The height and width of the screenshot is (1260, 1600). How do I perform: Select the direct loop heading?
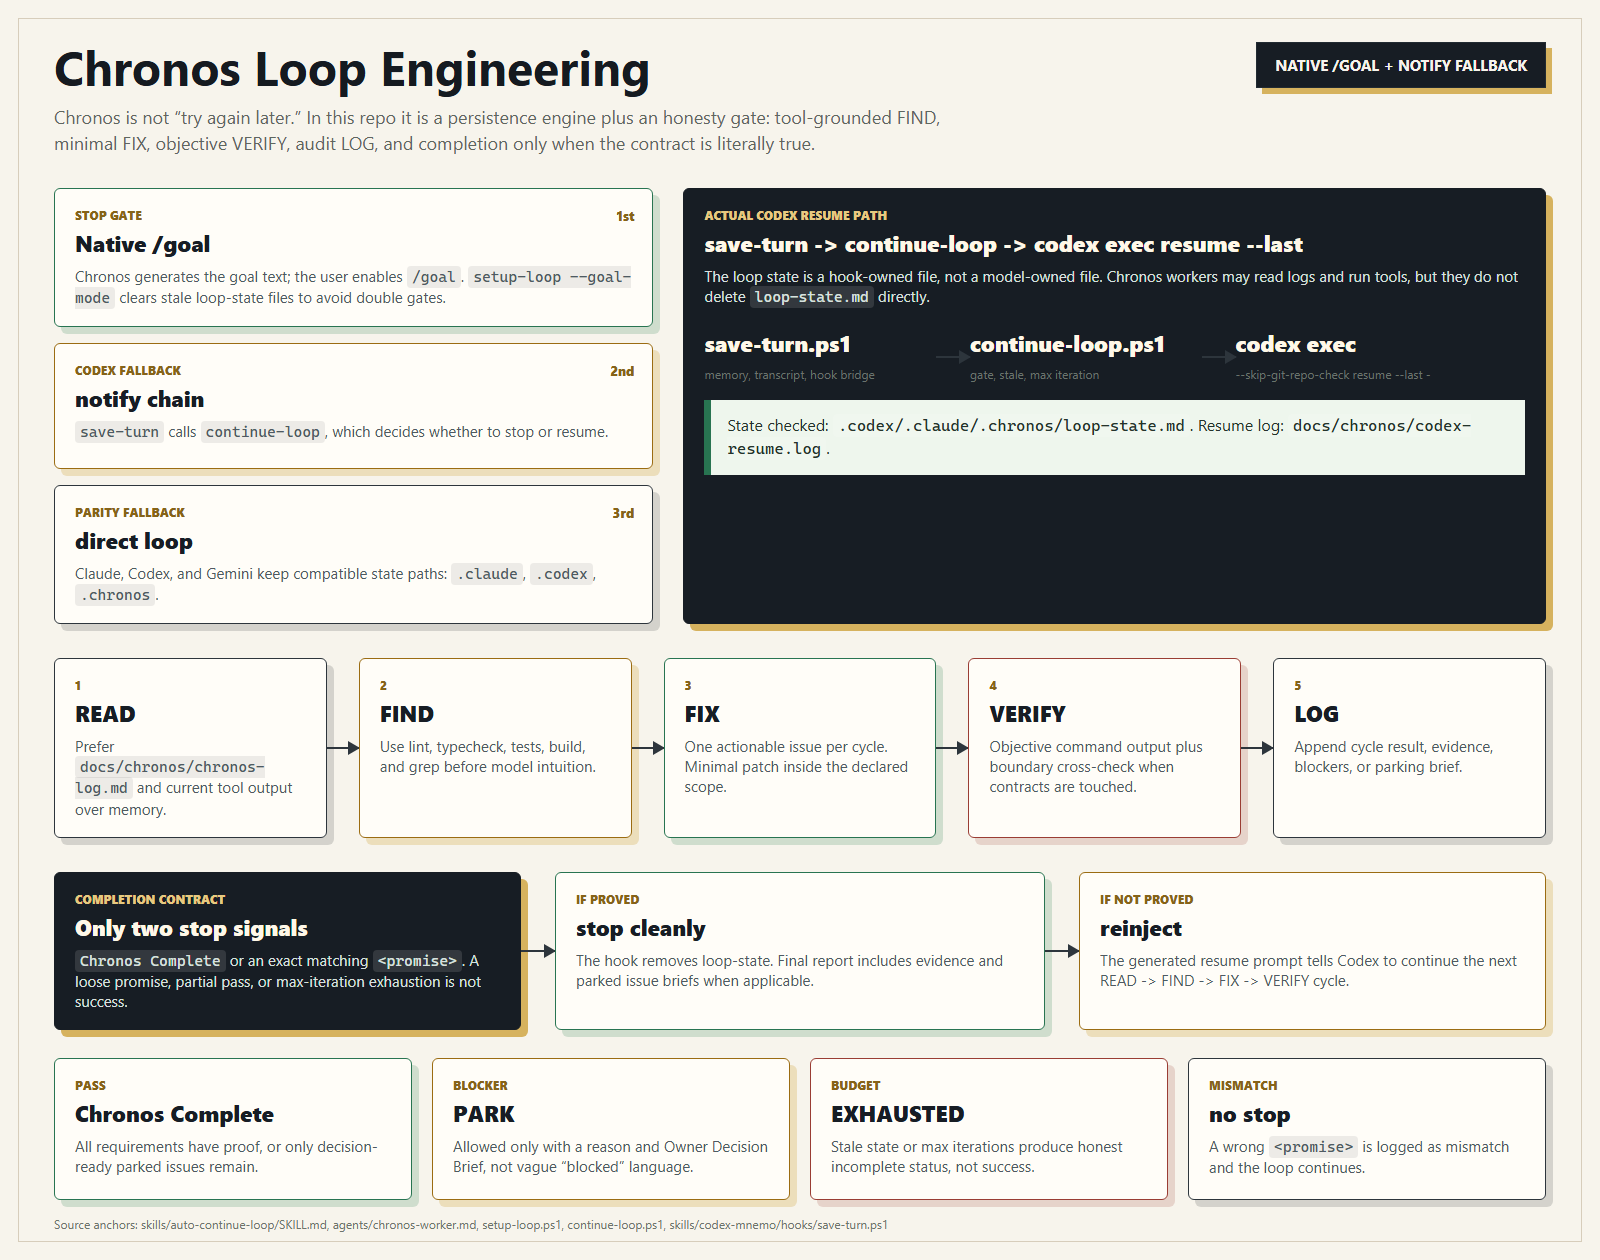tap(134, 542)
